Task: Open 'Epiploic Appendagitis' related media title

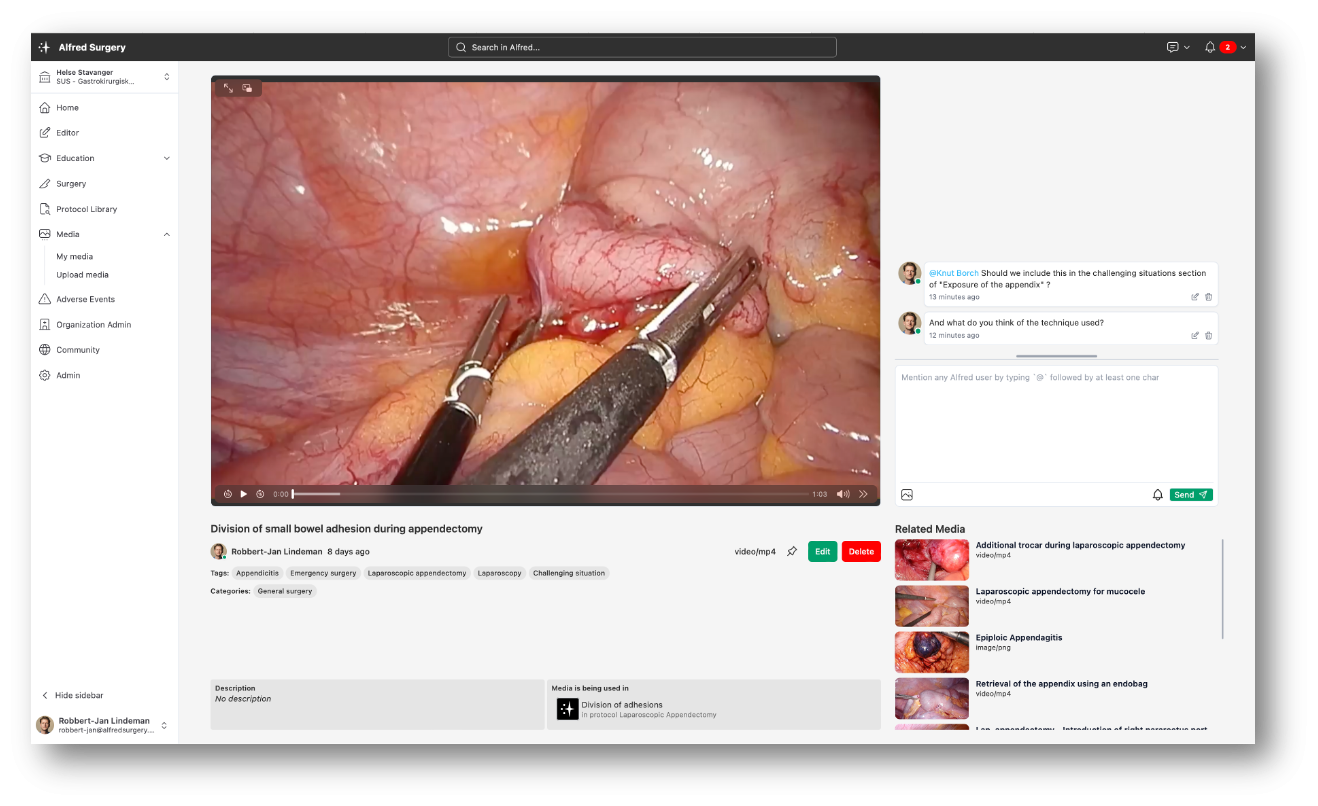Action: coord(1019,637)
